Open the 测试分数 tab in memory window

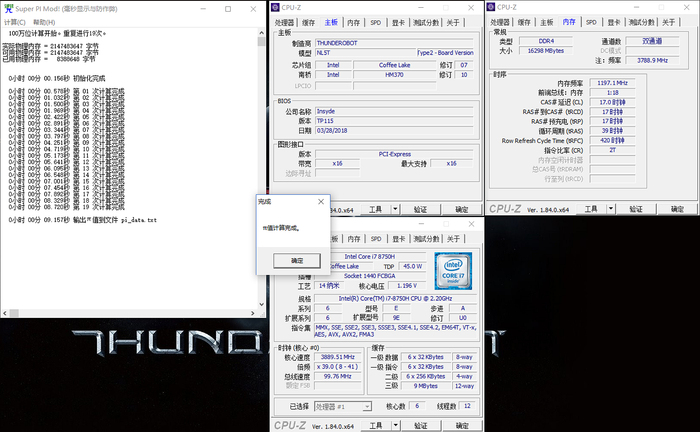point(642,22)
